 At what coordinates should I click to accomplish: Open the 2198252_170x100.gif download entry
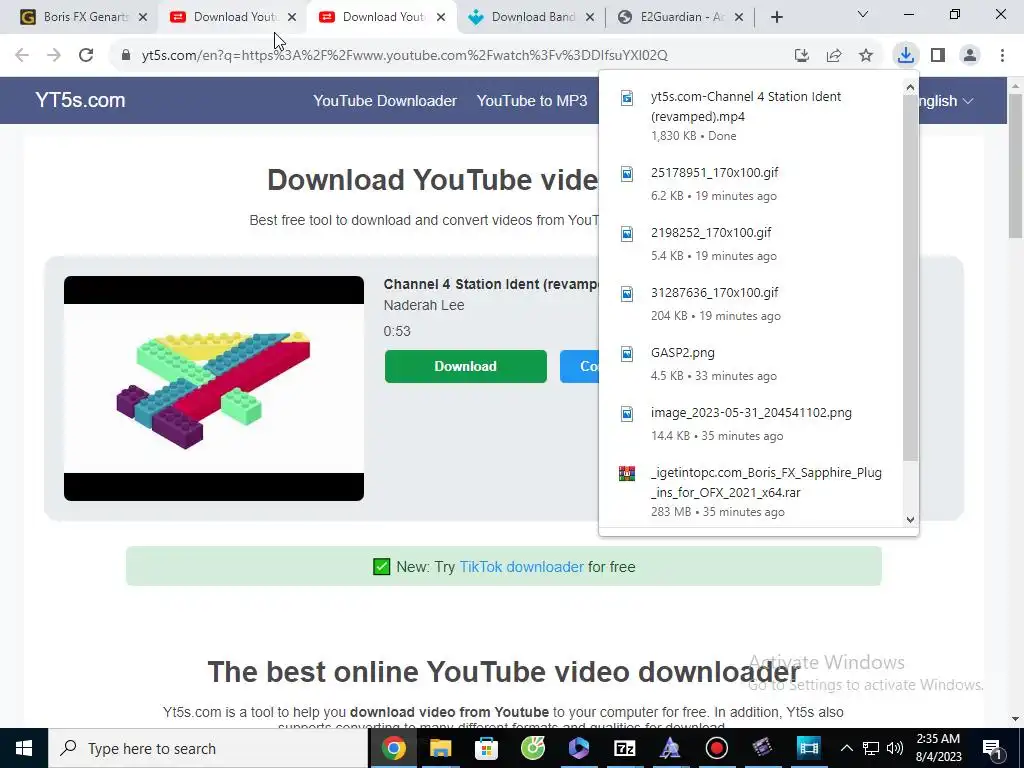751,244
